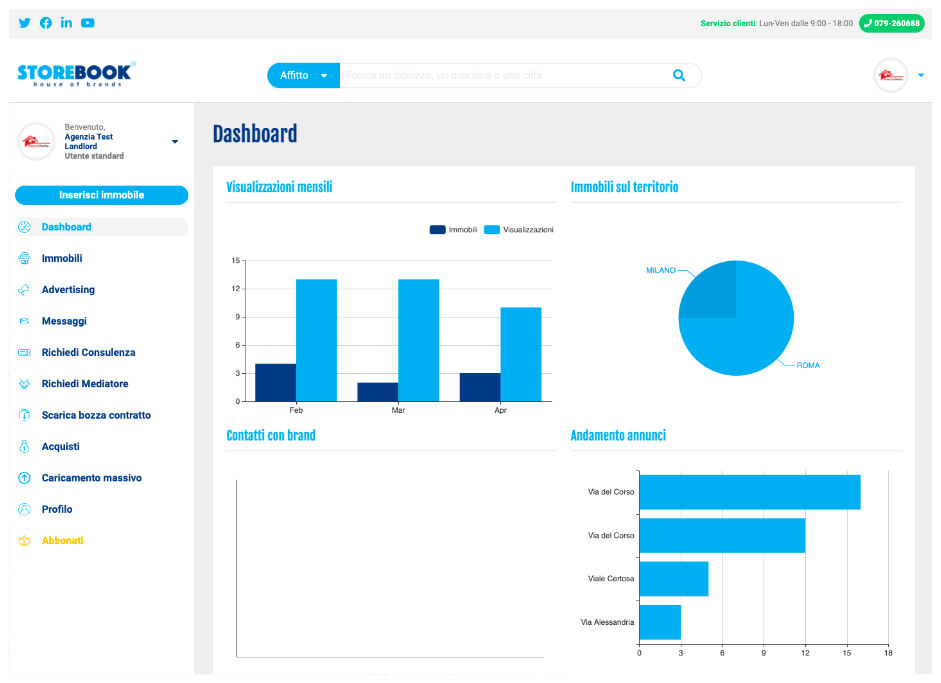Toggle Visualizzazioni series in chart legend
This screenshot has width=941, height=683.
tap(518, 230)
